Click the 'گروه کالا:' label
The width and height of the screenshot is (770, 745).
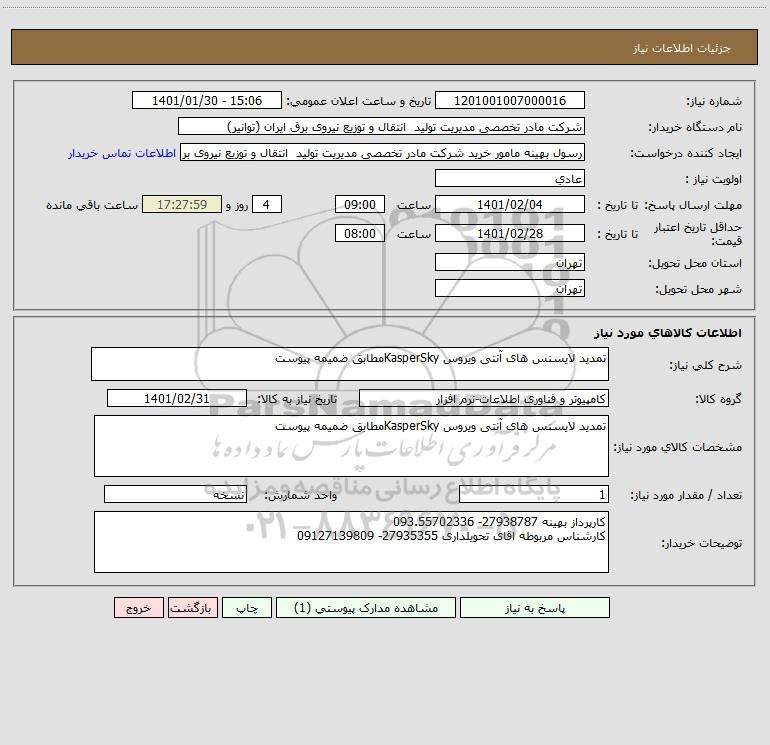(x=719, y=399)
